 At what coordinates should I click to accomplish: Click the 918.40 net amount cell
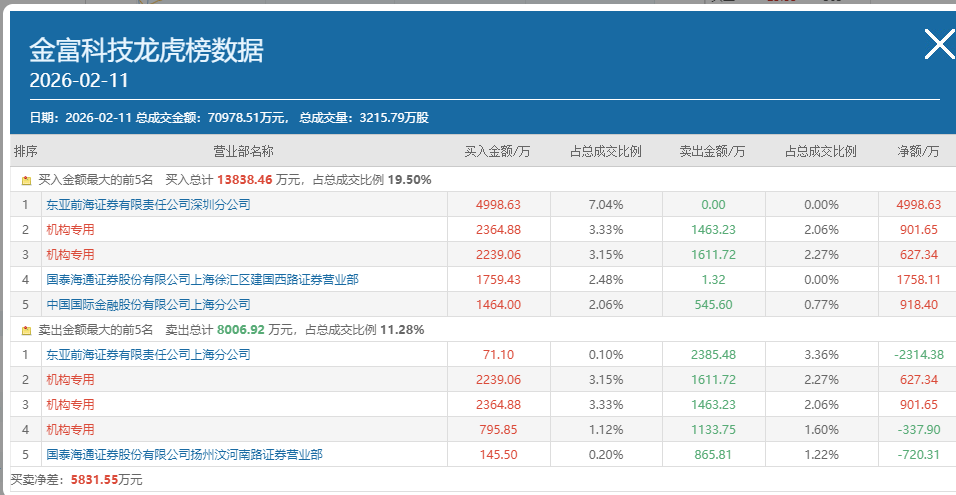tap(919, 305)
